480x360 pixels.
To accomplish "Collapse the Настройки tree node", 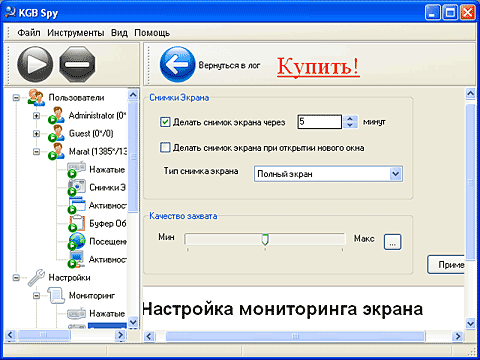I will pos(16,278).
